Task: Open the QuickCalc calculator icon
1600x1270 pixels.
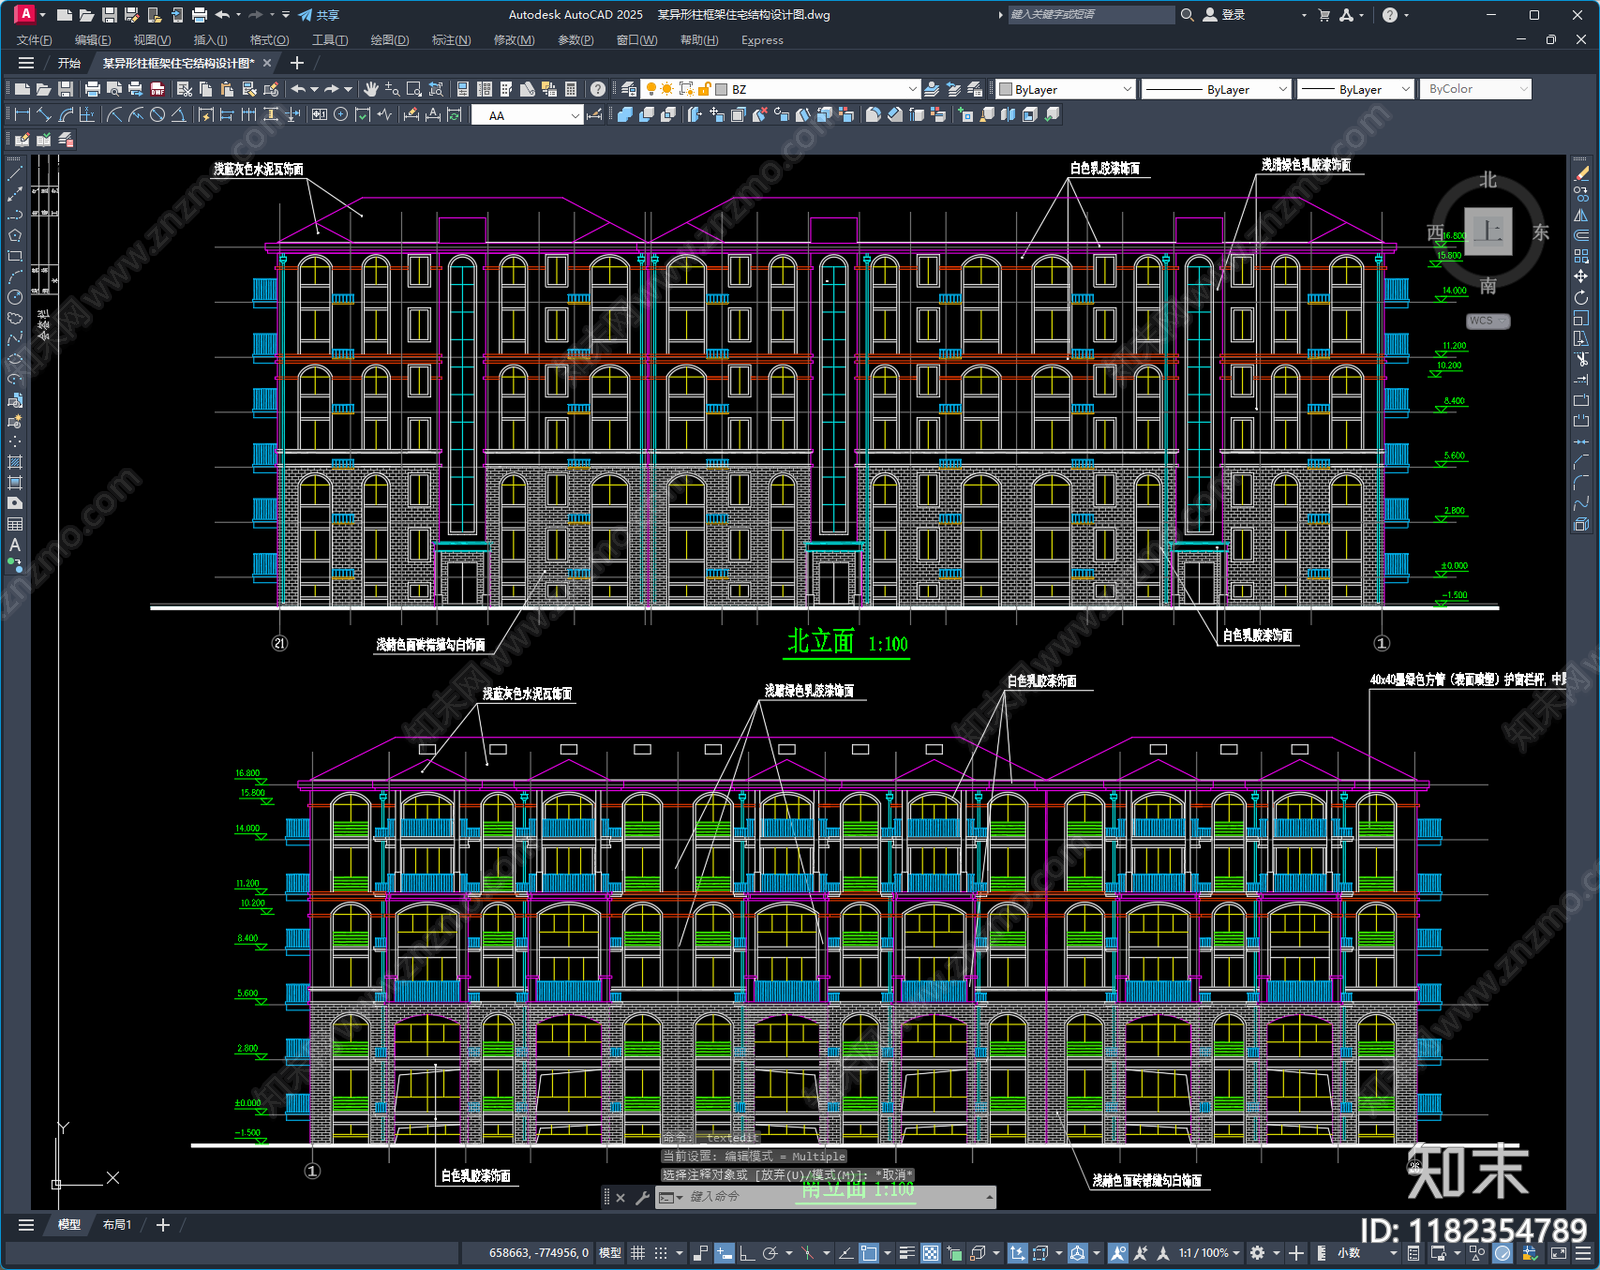Action: (571, 89)
